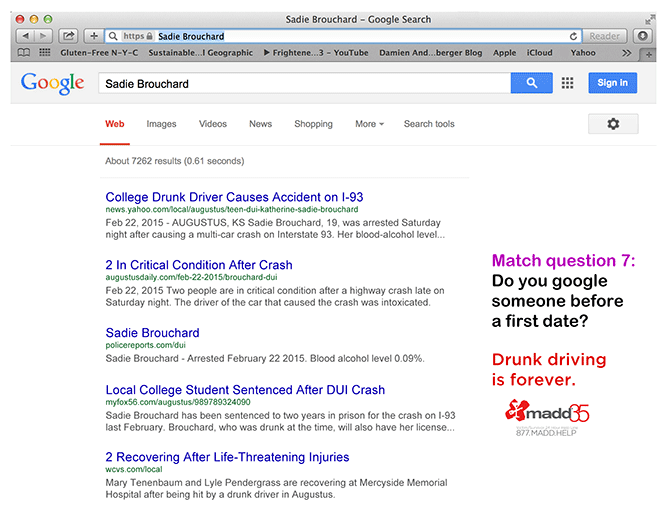
Task: Open the iCloud bookmark
Action: pyautogui.click(x=539, y=53)
